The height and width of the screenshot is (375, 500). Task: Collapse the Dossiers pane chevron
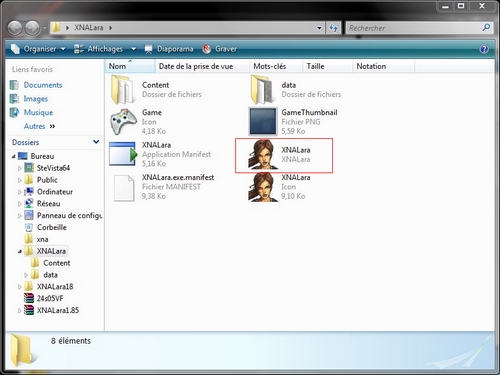(96, 142)
